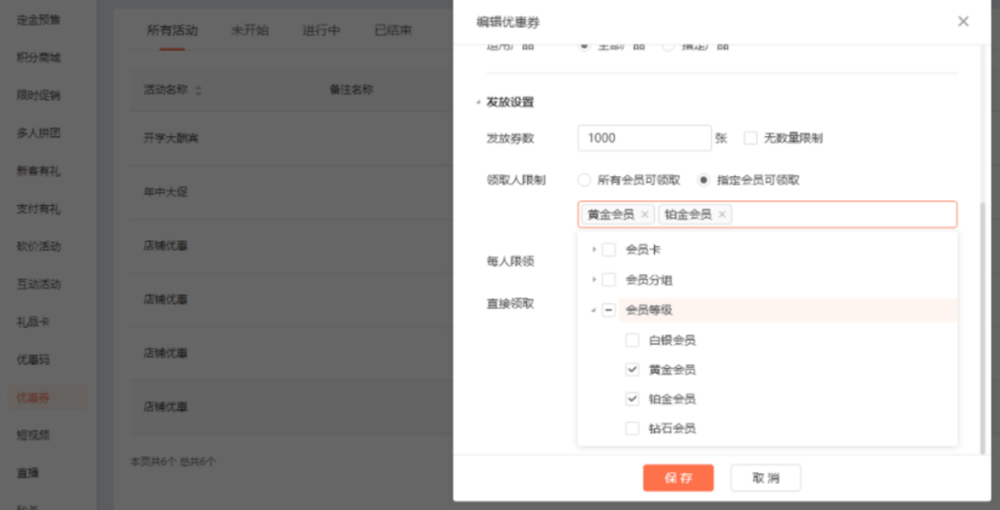Open 短视频 in sidebar
This screenshot has height=510, width=1000.
click(33, 435)
